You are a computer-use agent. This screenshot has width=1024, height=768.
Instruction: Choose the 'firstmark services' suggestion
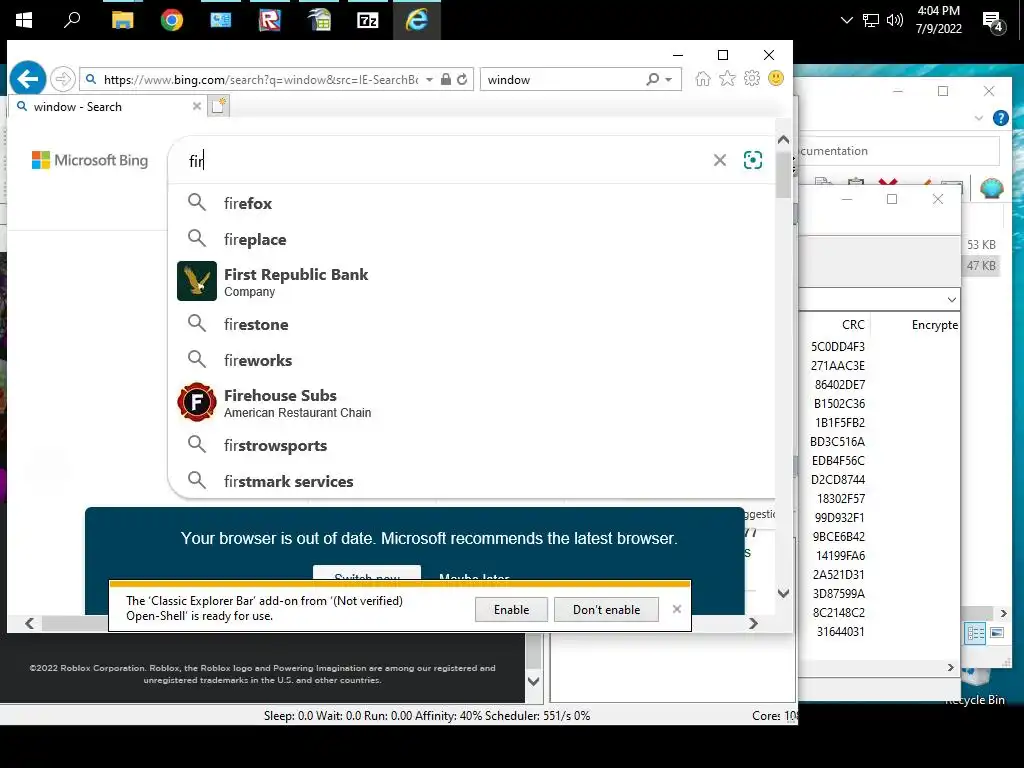point(472,481)
